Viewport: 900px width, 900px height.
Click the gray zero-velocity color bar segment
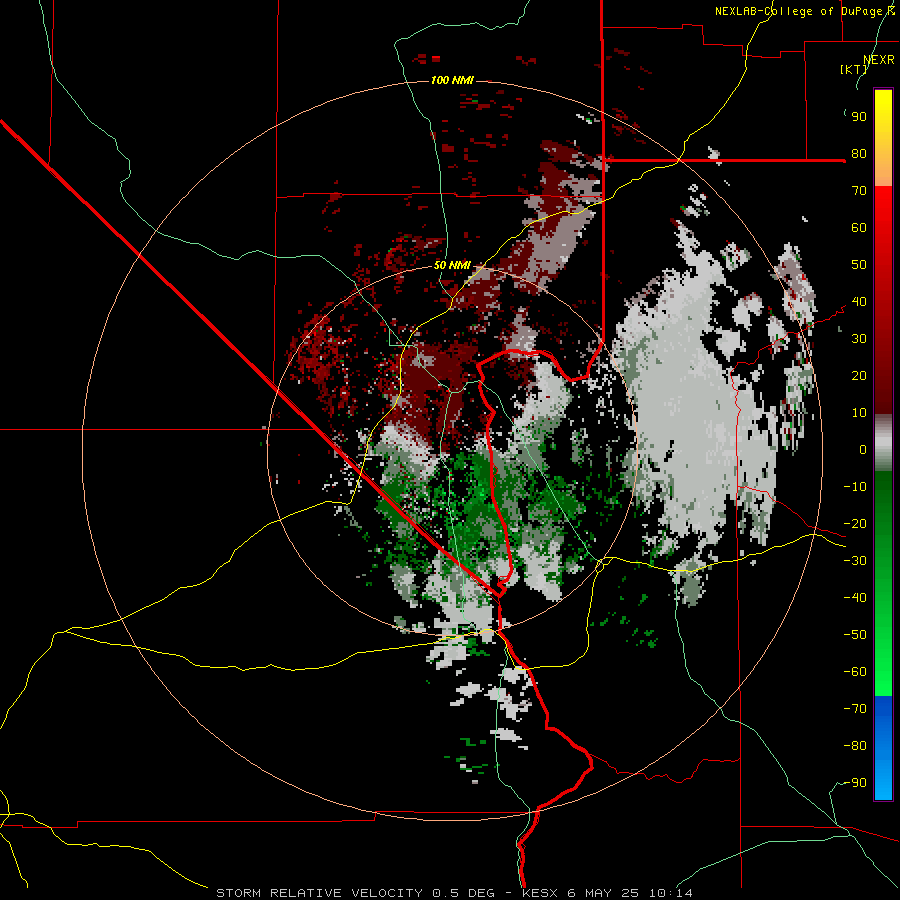883,443
